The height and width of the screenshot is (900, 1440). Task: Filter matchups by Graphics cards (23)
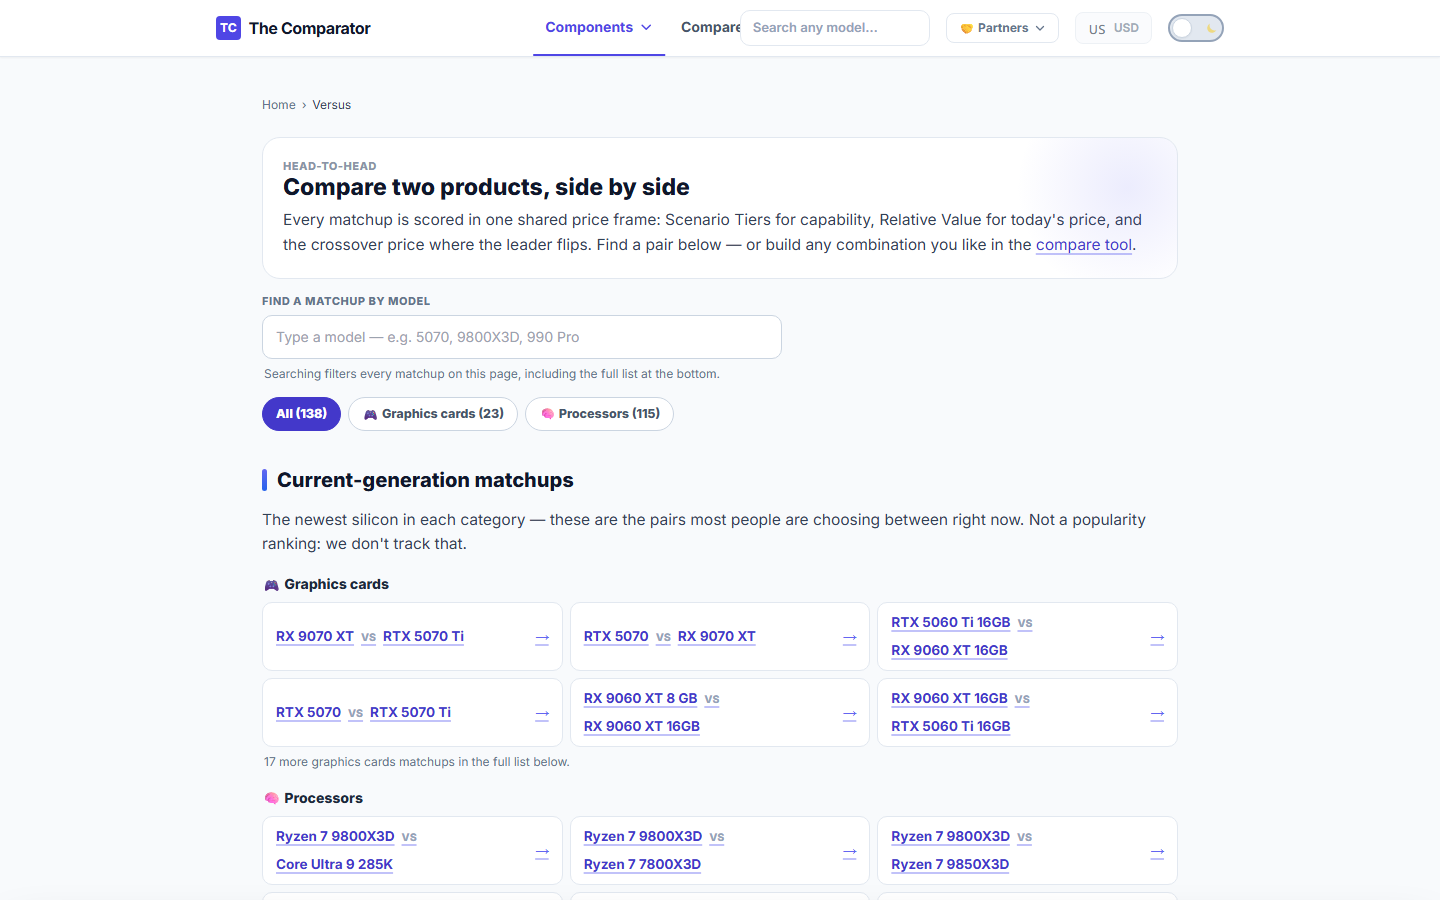click(x=433, y=414)
